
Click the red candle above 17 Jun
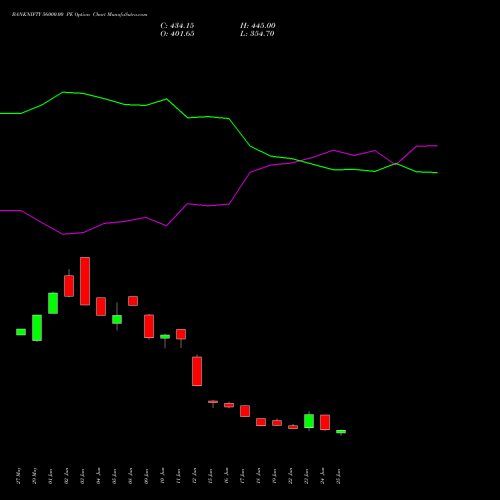245,411
